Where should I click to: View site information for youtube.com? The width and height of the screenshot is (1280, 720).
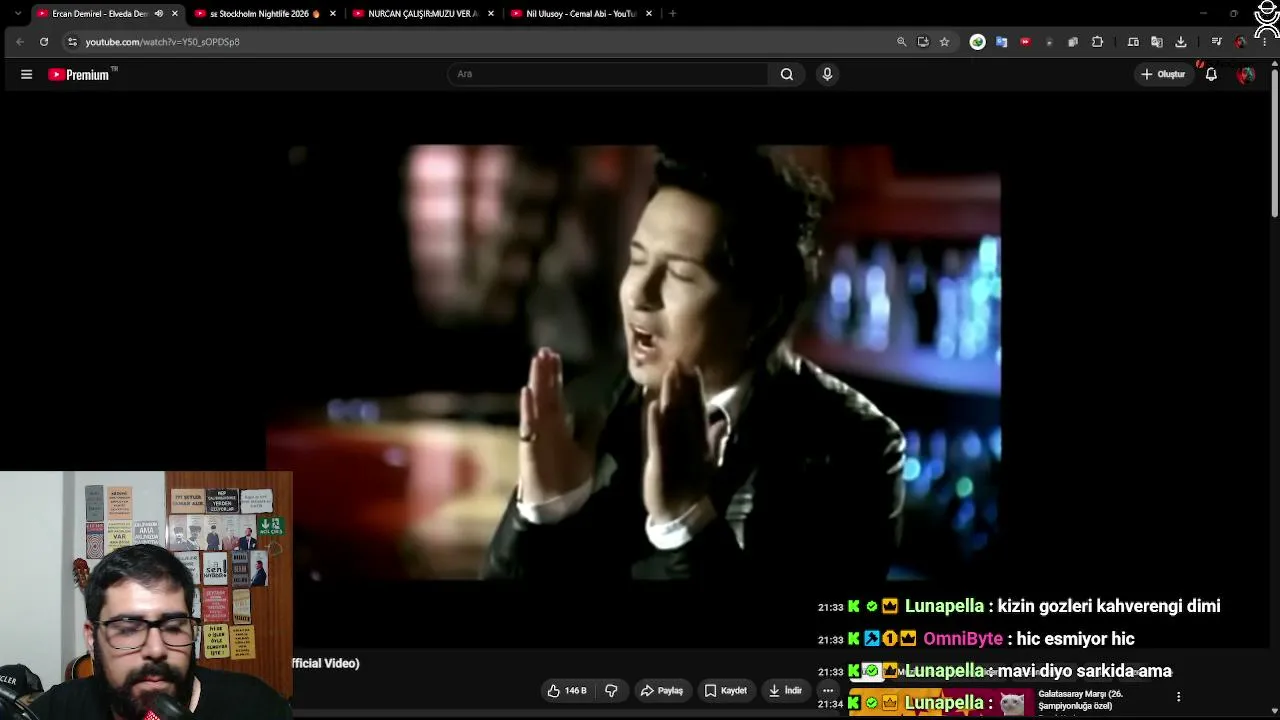(72, 42)
